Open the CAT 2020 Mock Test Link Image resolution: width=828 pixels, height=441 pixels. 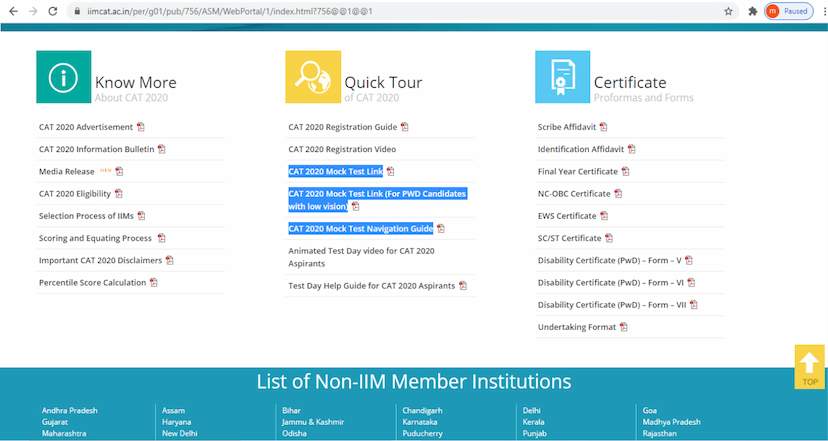pos(335,171)
